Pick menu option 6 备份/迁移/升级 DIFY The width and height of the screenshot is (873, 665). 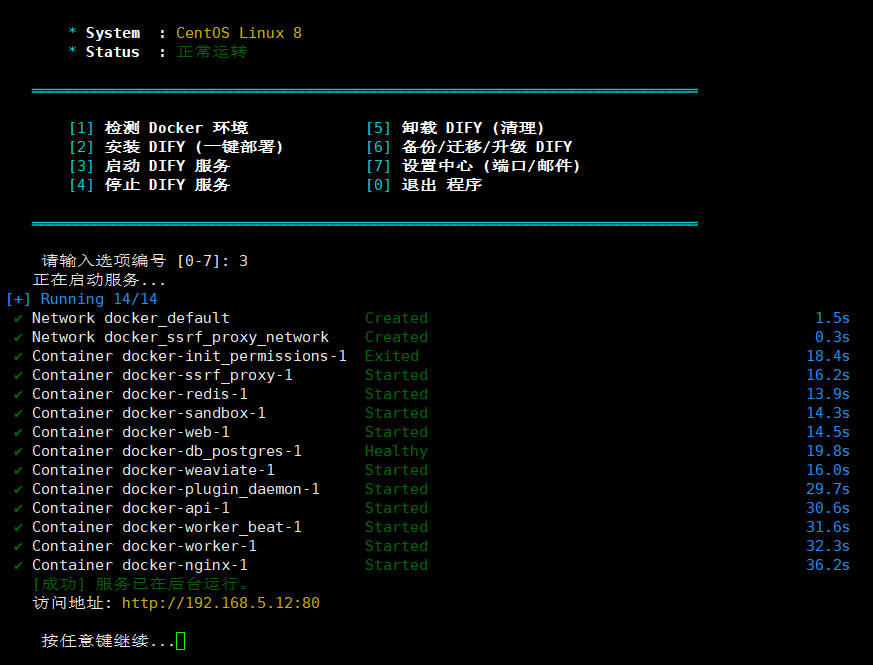coord(469,147)
